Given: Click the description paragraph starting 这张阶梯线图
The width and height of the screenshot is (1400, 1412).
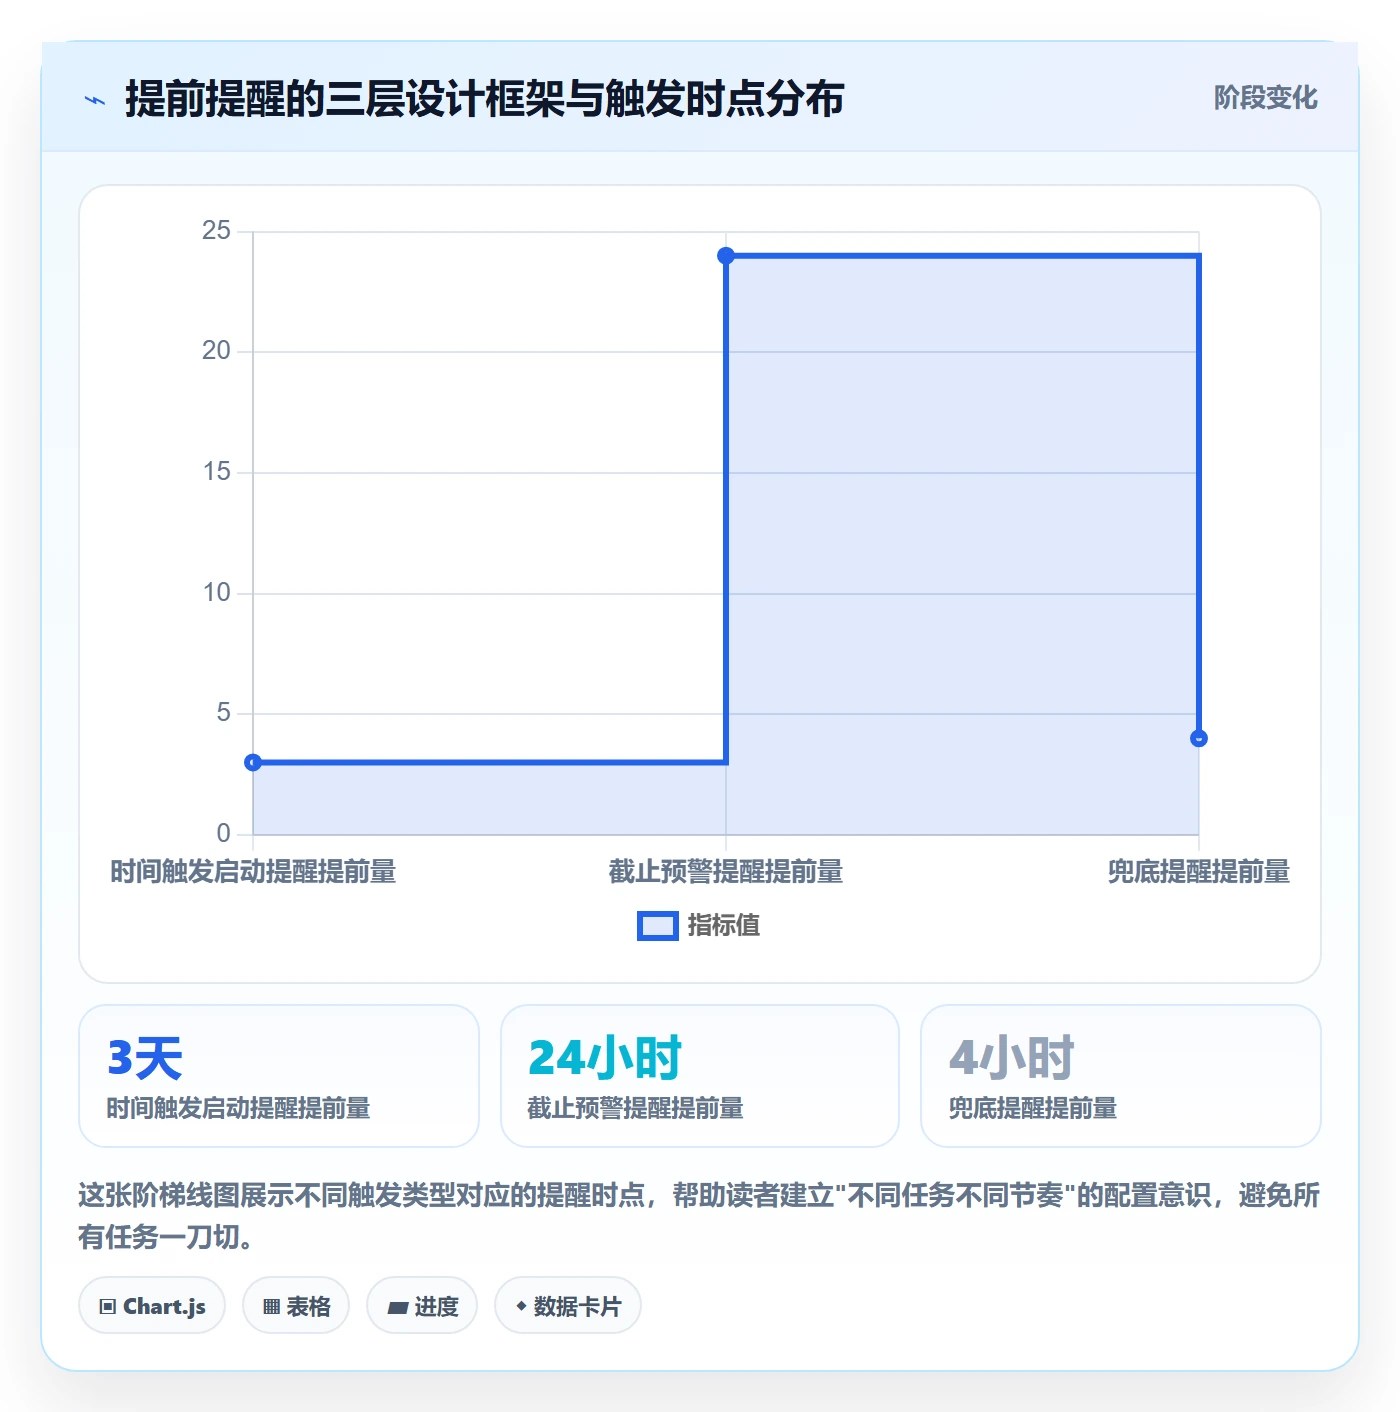Looking at the screenshot, I should coord(699,1216).
